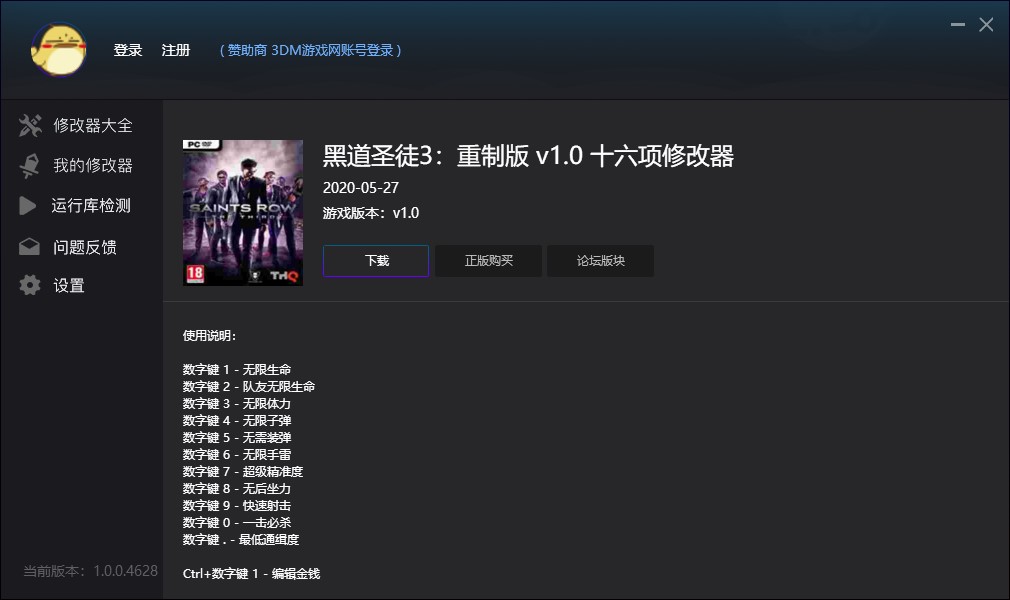Click the date text 2020-05-27
1010x600 pixels.
(361, 188)
